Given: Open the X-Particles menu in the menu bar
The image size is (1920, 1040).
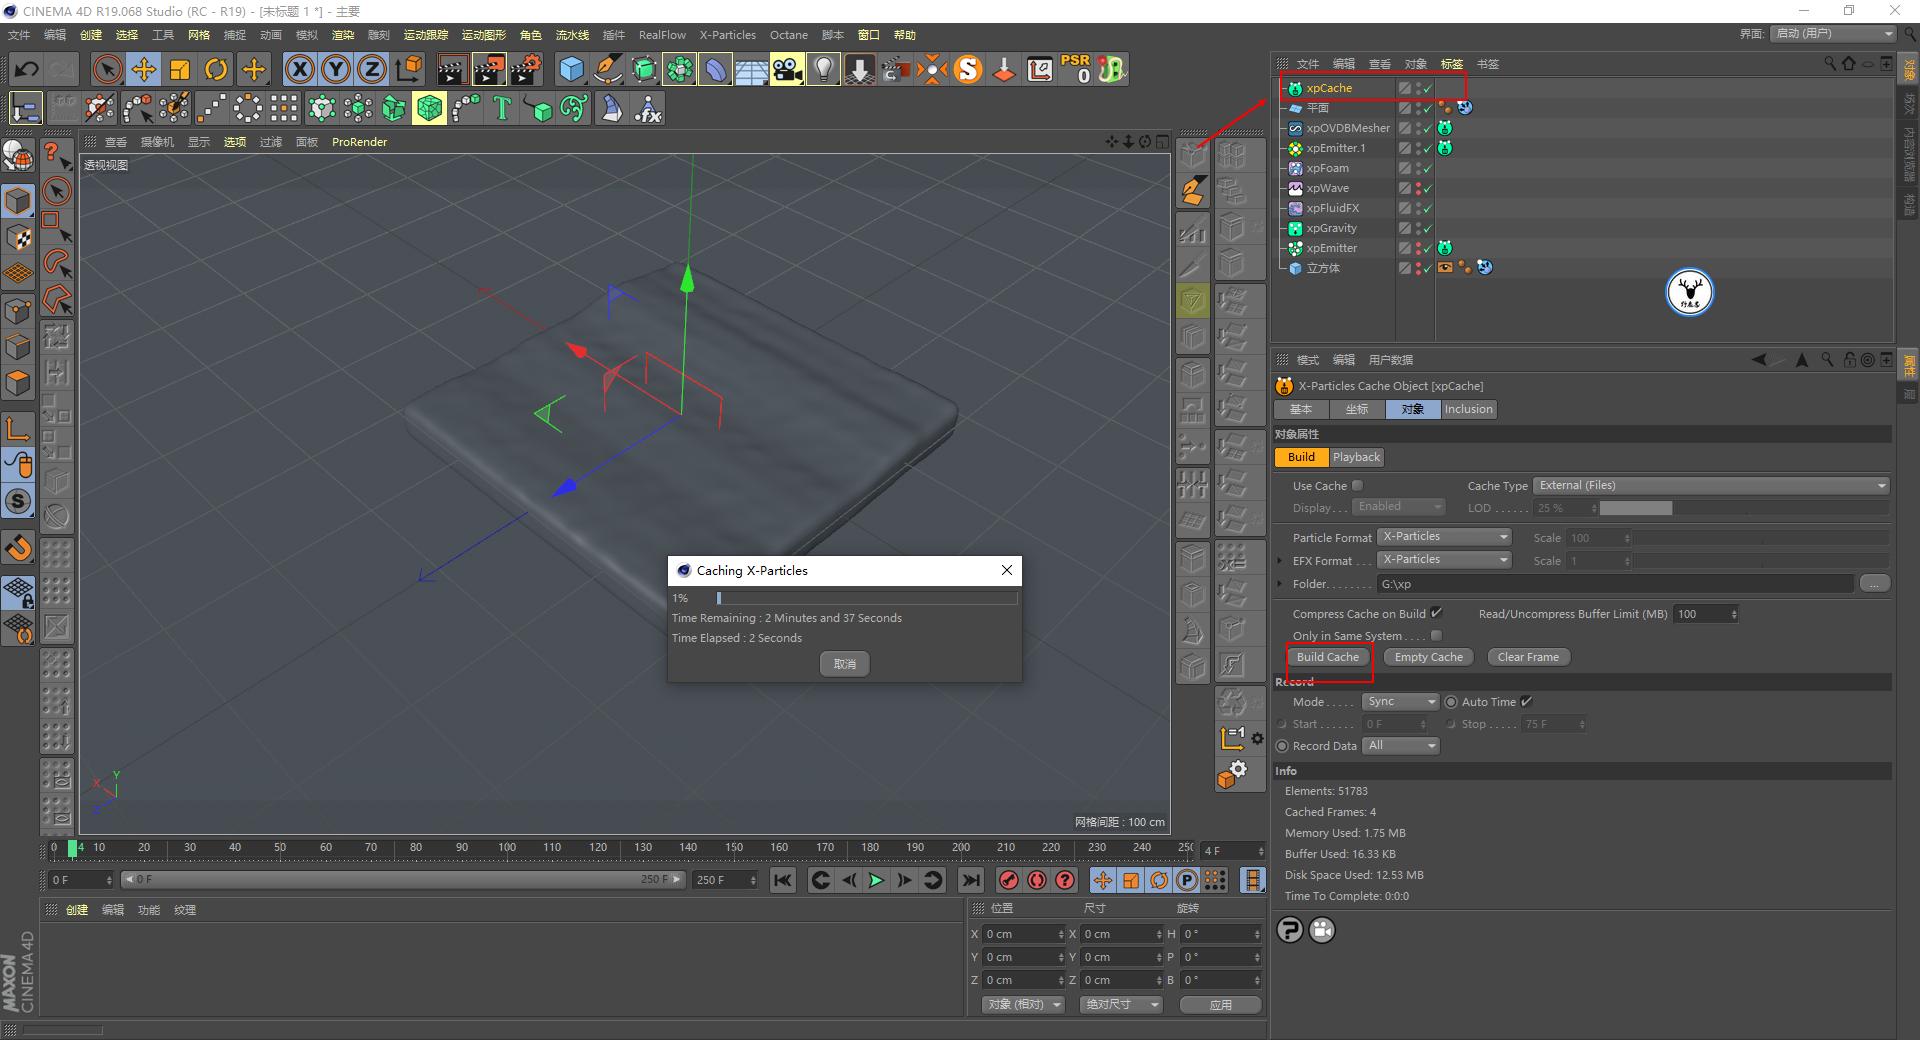Looking at the screenshot, I should [x=727, y=34].
